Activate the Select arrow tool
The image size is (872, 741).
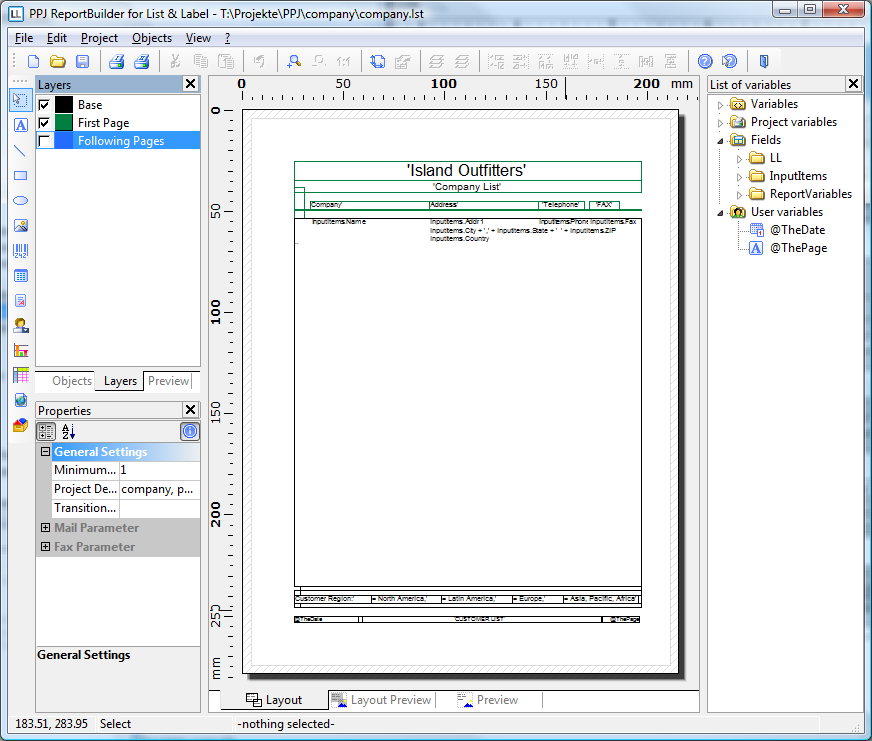(21, 100)
